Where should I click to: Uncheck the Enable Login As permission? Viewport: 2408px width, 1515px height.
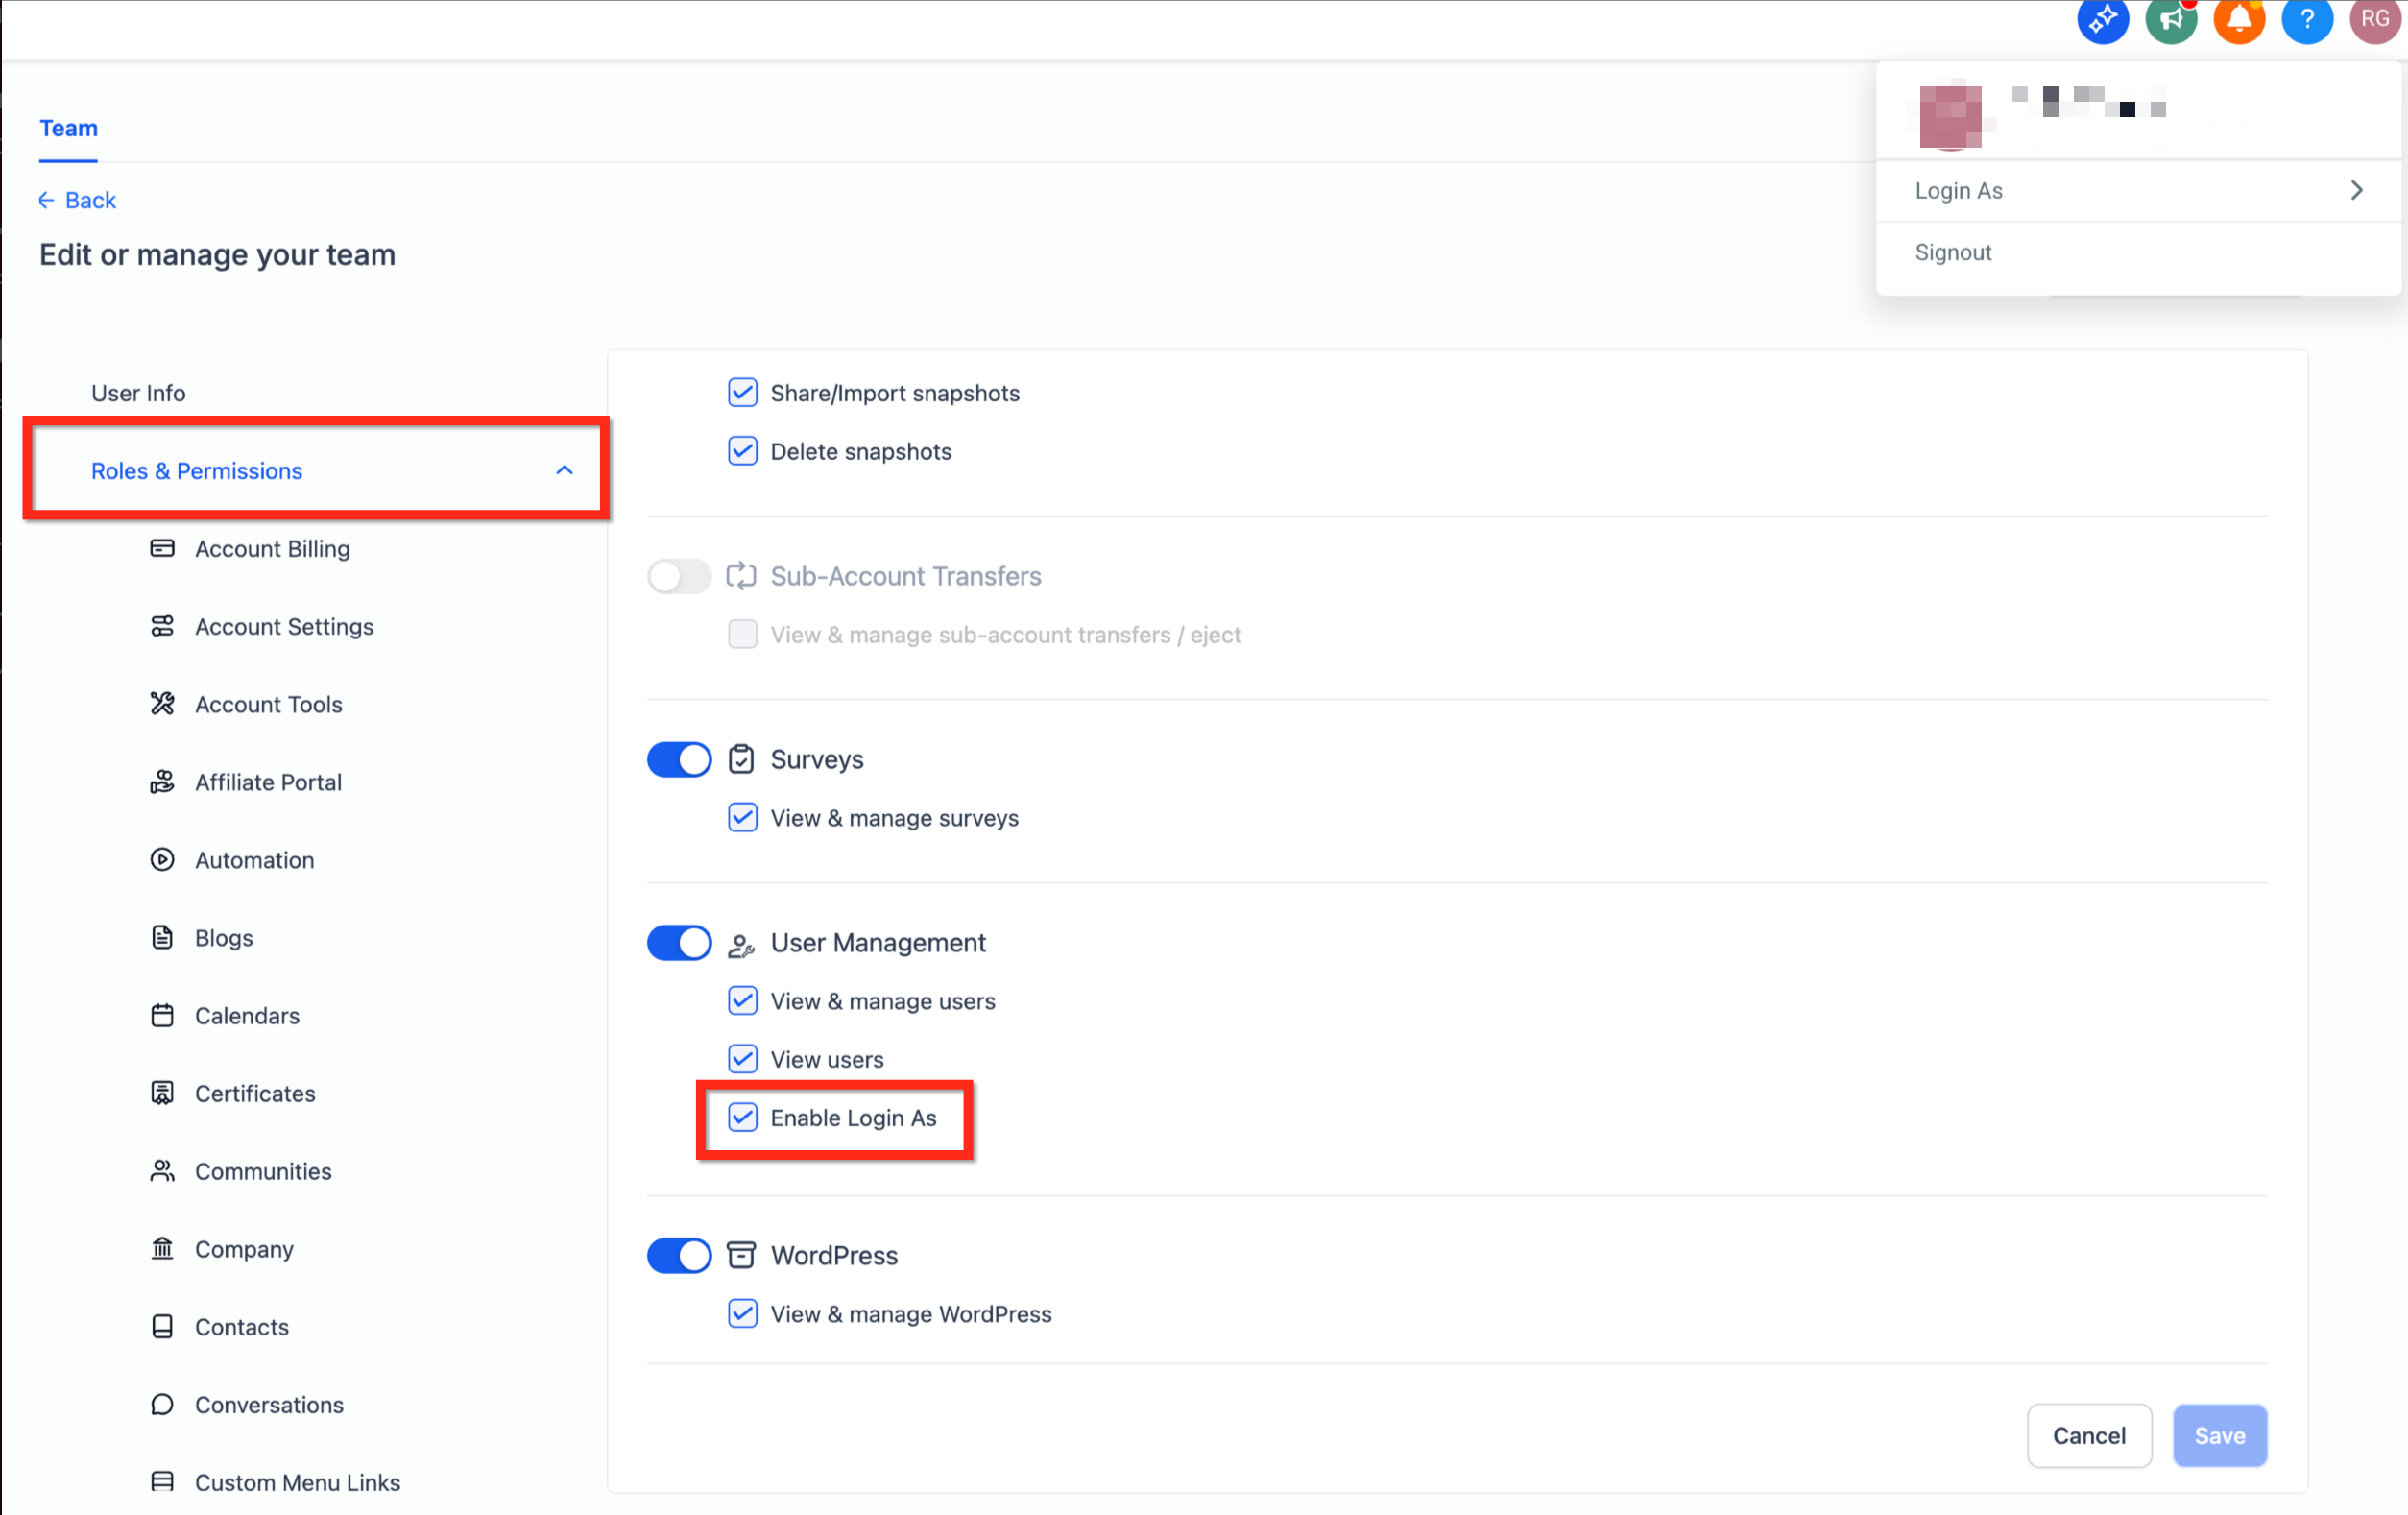click(x=742, y=1118)
